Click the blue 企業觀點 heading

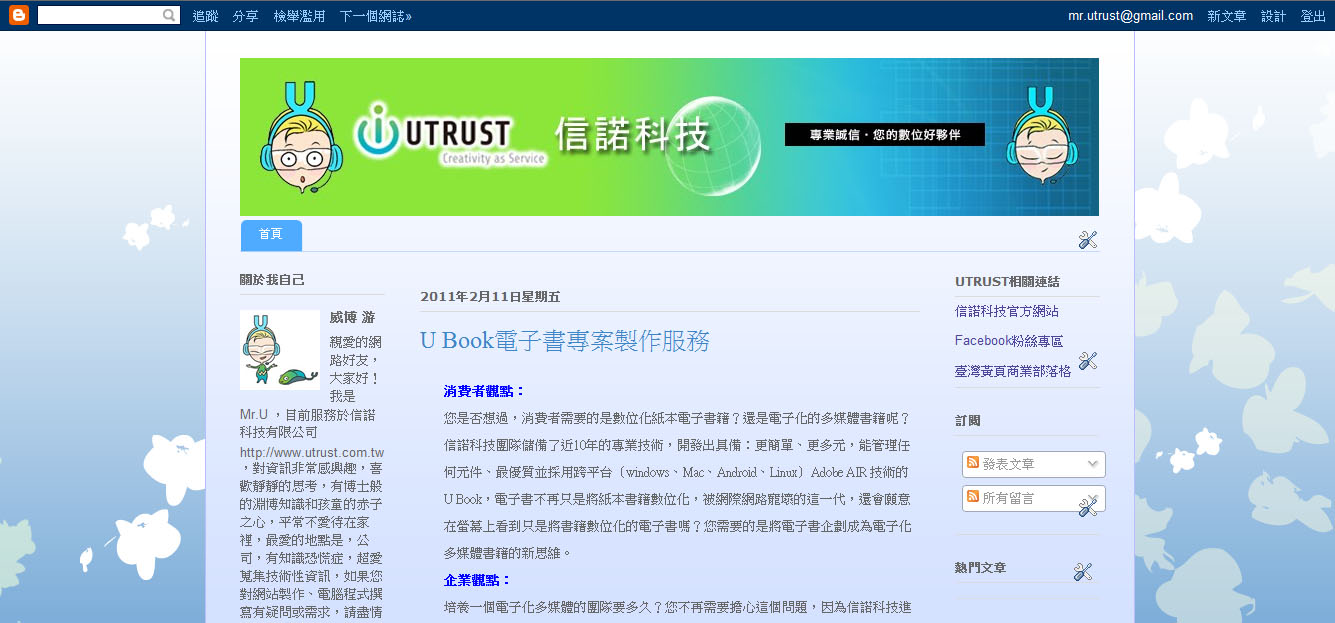[x=478, y=580]
